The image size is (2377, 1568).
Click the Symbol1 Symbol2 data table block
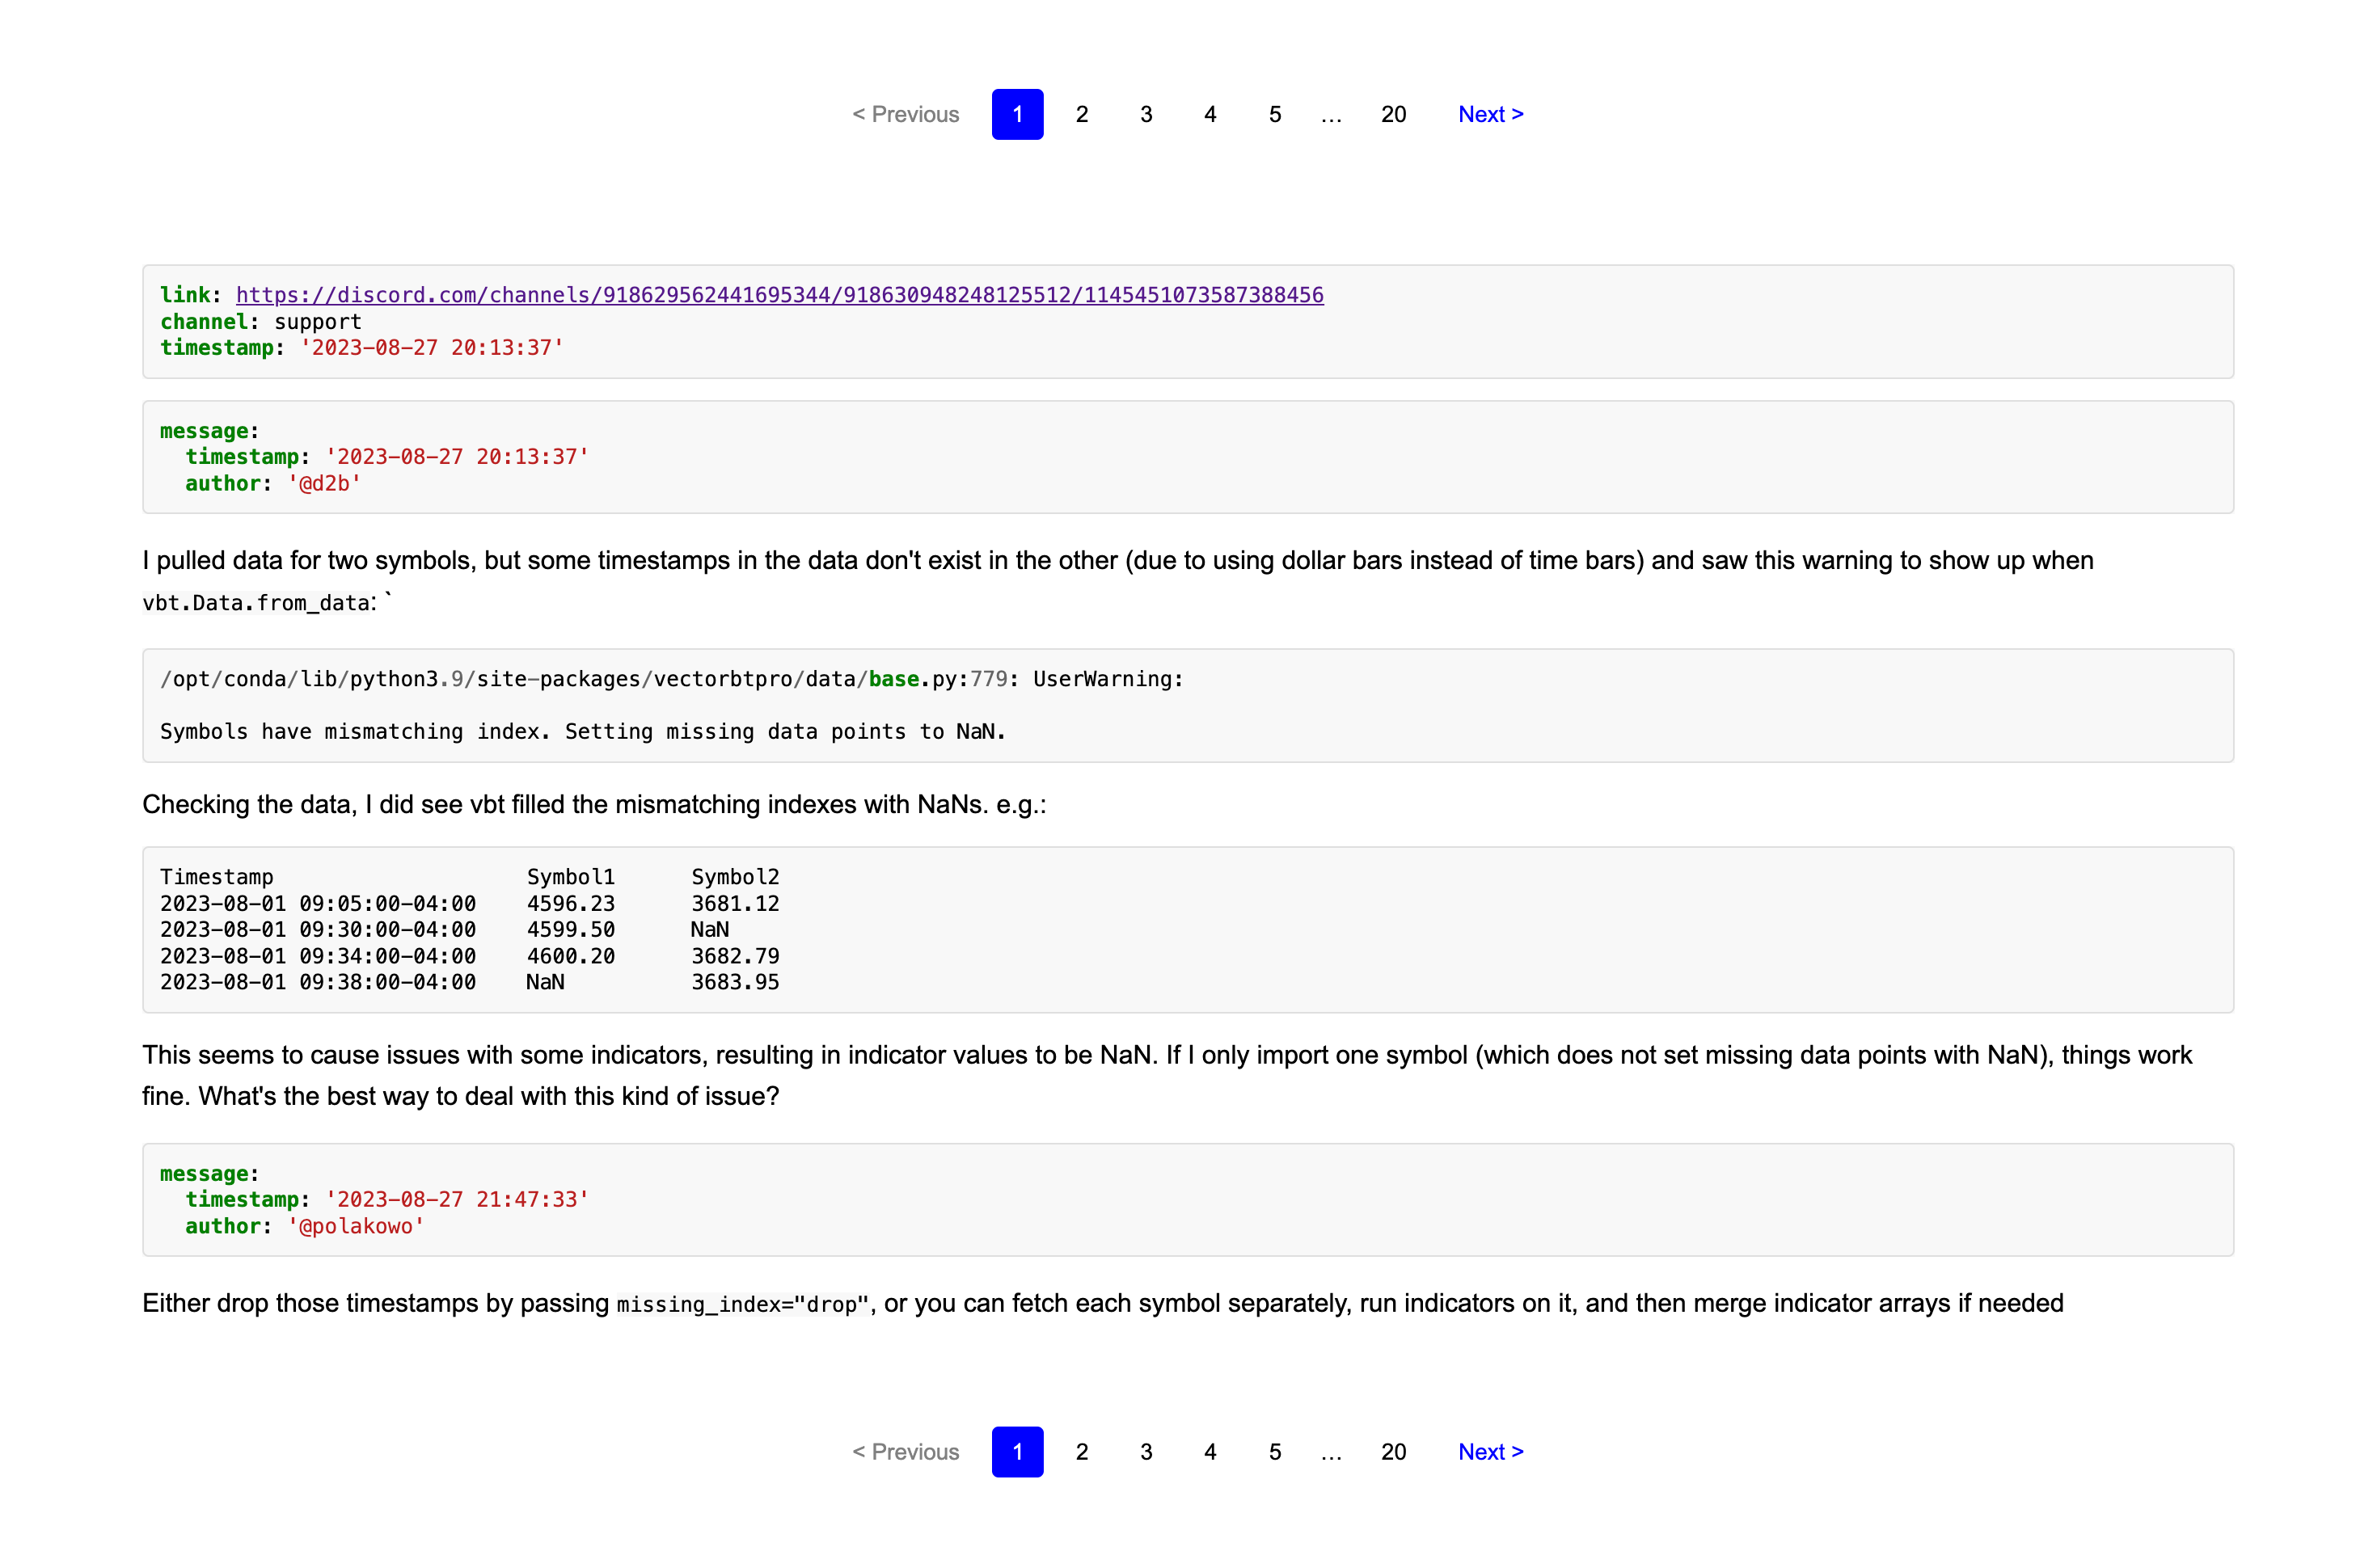(1187, 929)
